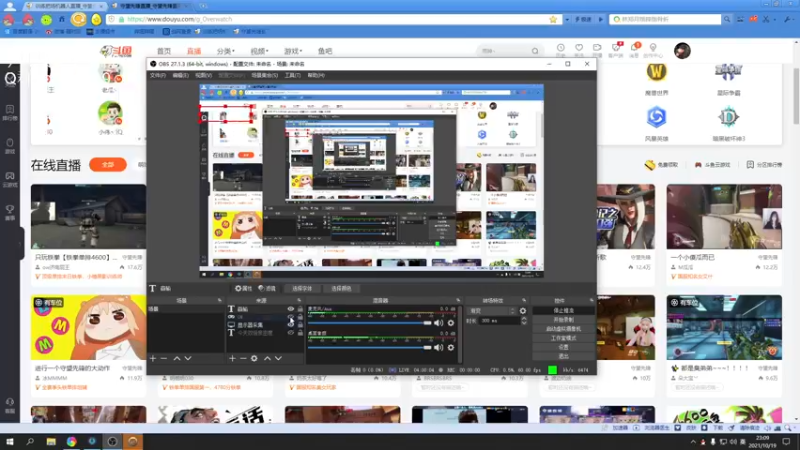Image resolution: width=800 pixels, height=450 pixels.
Task: Expand the 游戏 dropdown in Douyu navigation
Action: 293,51
